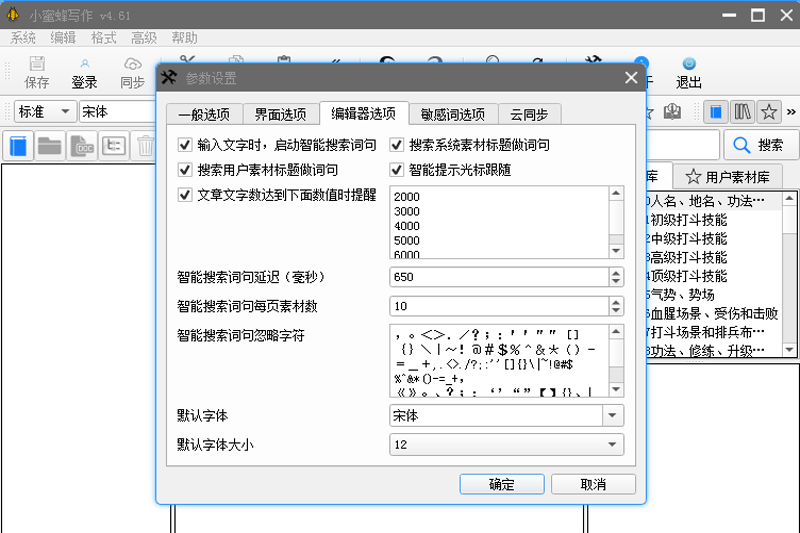
Task: Select the blue book icon in left panel
Action: tap(19, 145)
